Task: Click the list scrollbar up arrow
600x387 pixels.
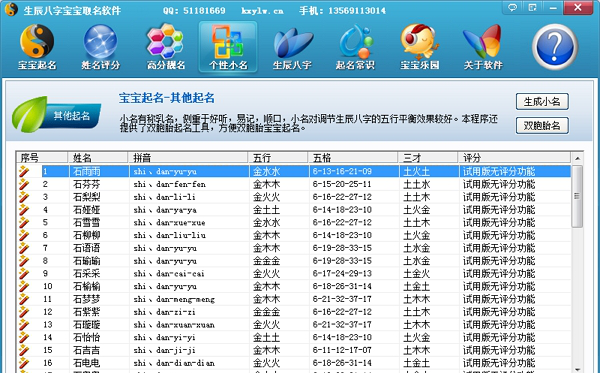Action: [577, 158]
